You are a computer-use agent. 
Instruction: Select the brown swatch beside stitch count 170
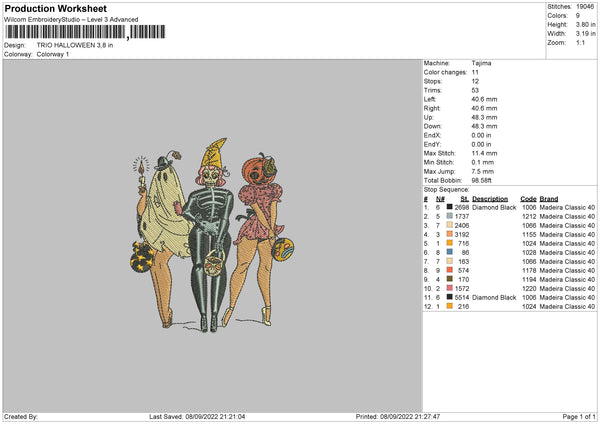point(450,279)
